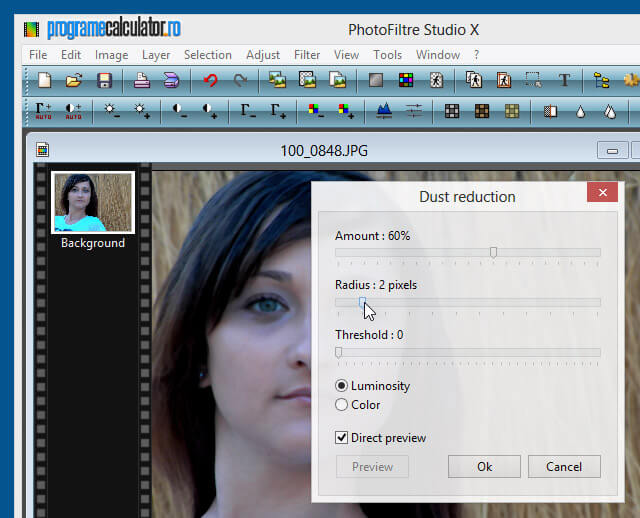This screenshot has width=640, height=518.
Task: Click the Show selection dashed rectangle icon
Action: 533,80
